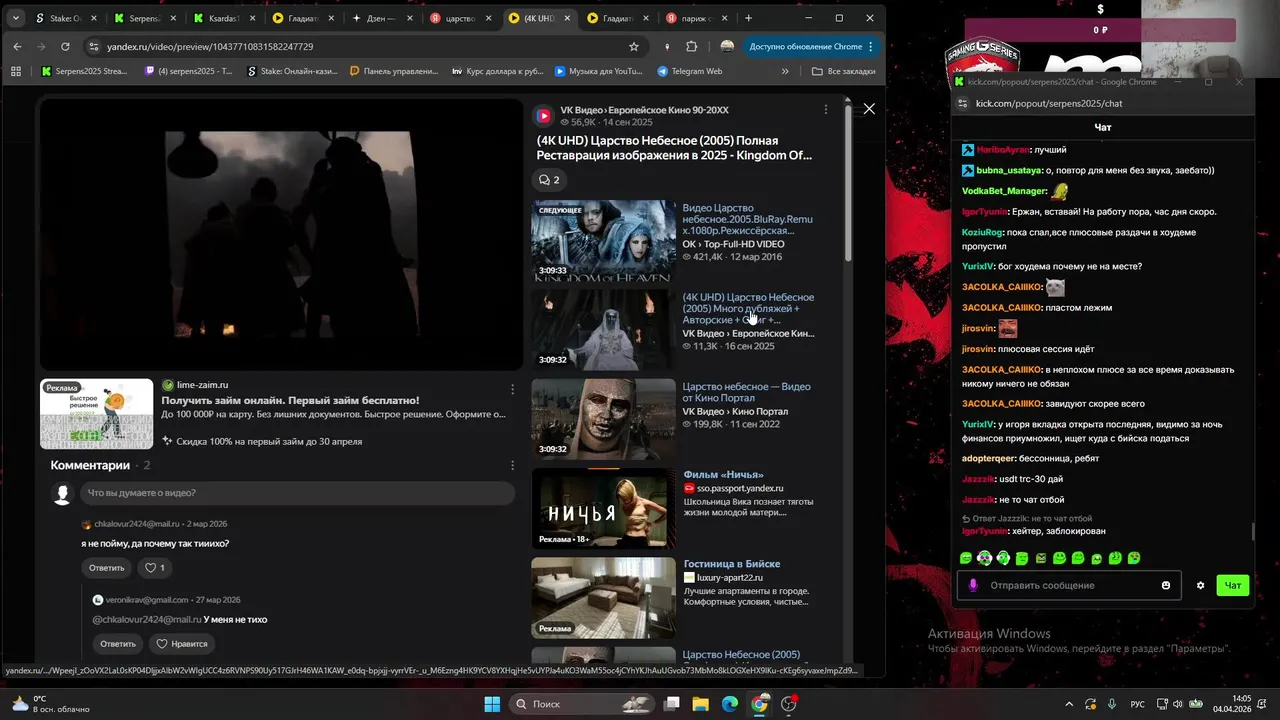Screen dimensions: 1280x720
Task: Bookmark this page with the star icon
Action: coord(634,46)
